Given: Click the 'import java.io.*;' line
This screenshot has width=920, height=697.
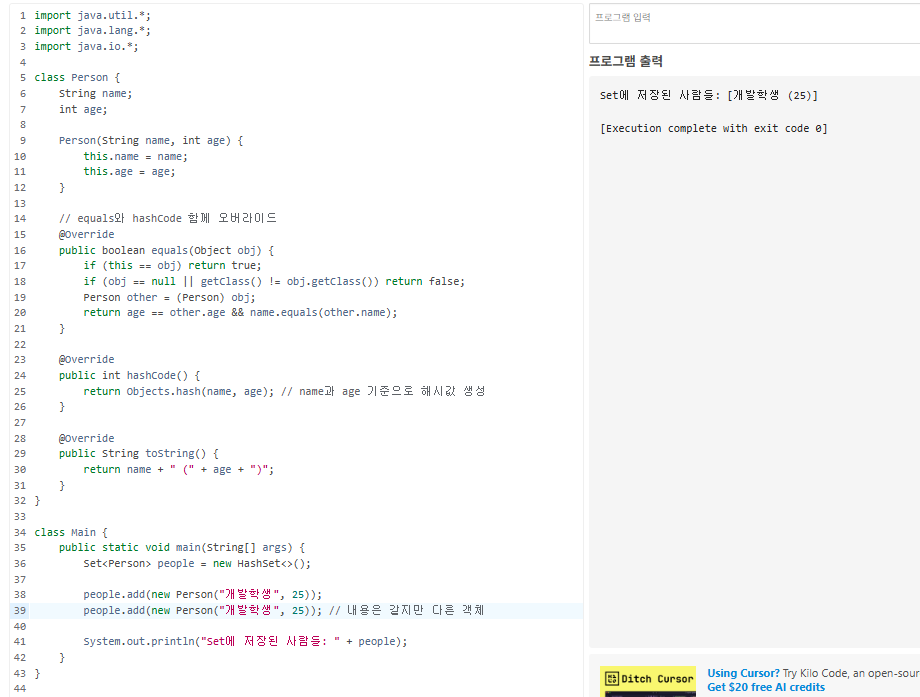Looking at the screenshot, I should tap(86, 46).
